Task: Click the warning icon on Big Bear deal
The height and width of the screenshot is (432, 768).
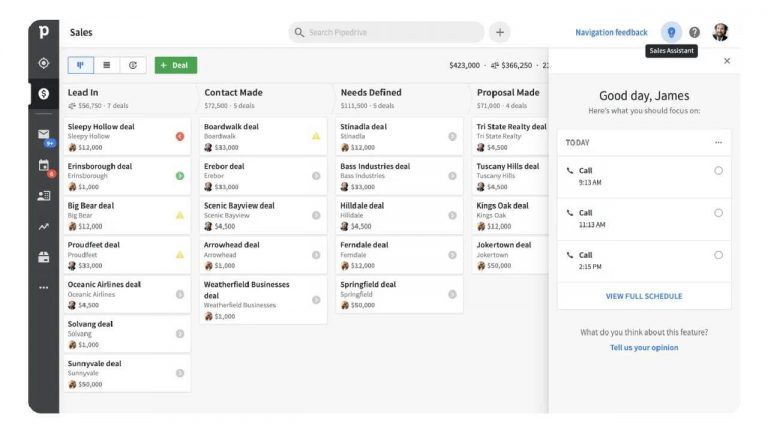Action: (x=180, y=215)
